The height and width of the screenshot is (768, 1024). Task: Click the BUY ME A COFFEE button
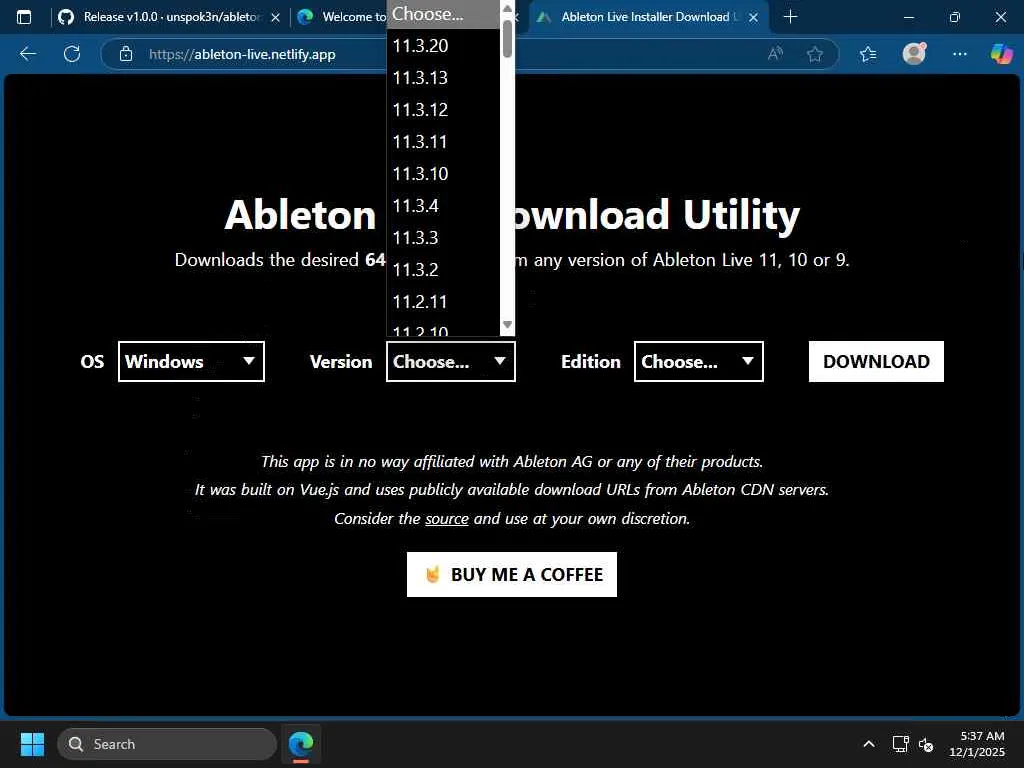click(512, 575)
